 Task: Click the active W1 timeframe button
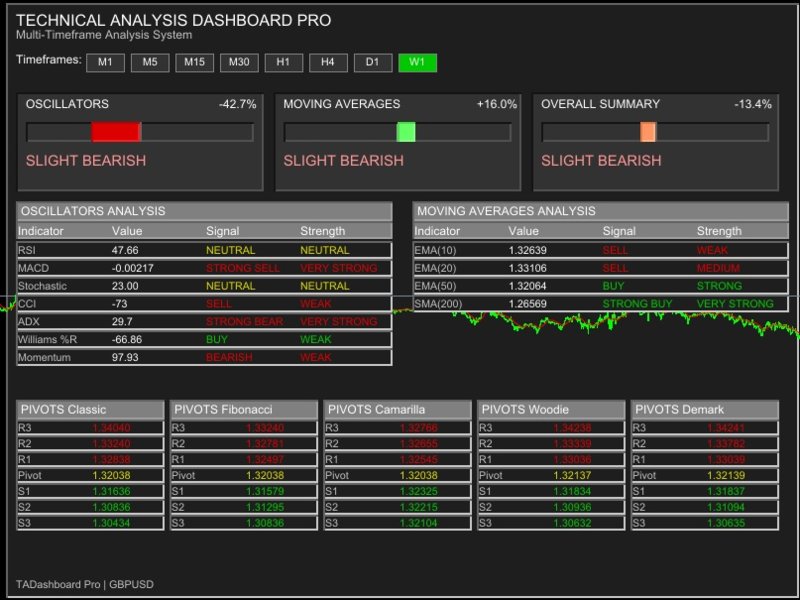[x=417, y=63]
